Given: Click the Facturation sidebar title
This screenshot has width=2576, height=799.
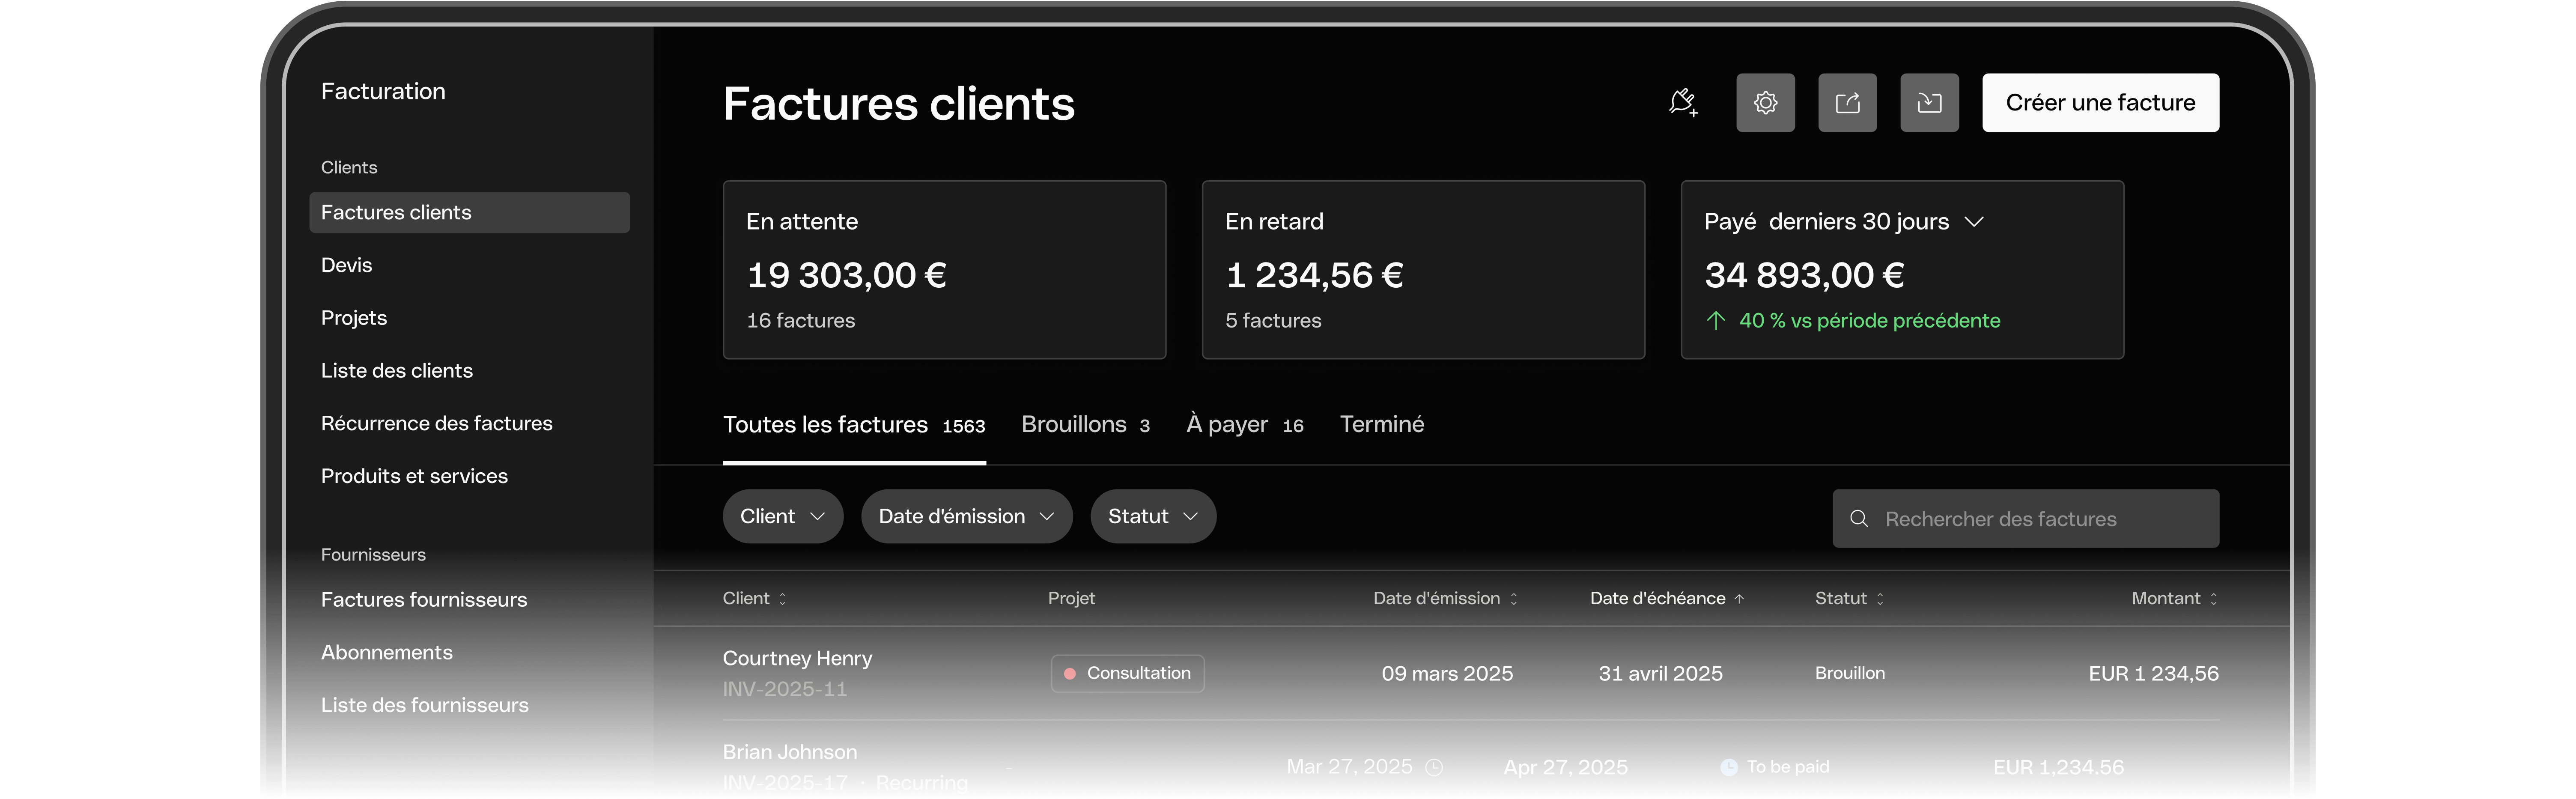Looking at the screenshot, I should tap(383, 91).
